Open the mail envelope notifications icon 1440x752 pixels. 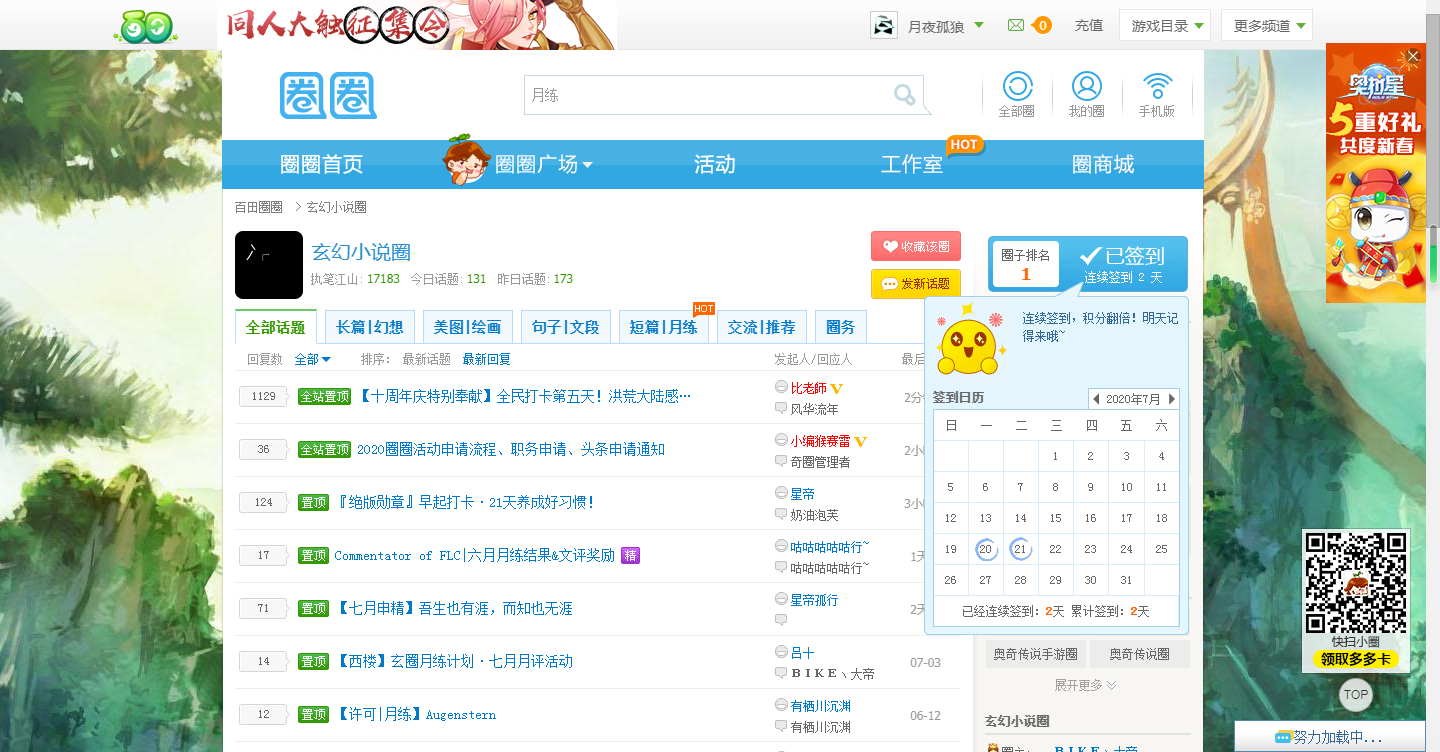click(1016, 25)
